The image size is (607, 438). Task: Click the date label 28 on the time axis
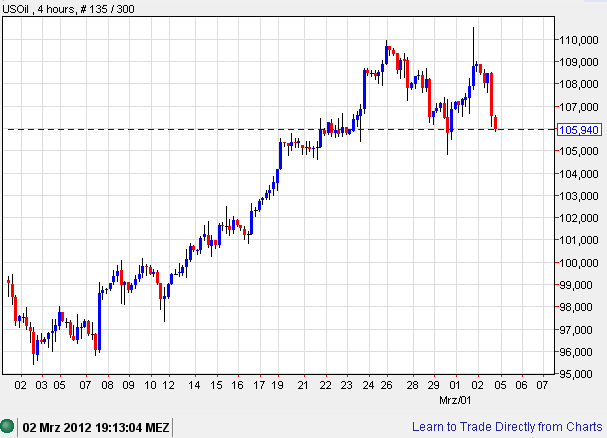point(413,385)
